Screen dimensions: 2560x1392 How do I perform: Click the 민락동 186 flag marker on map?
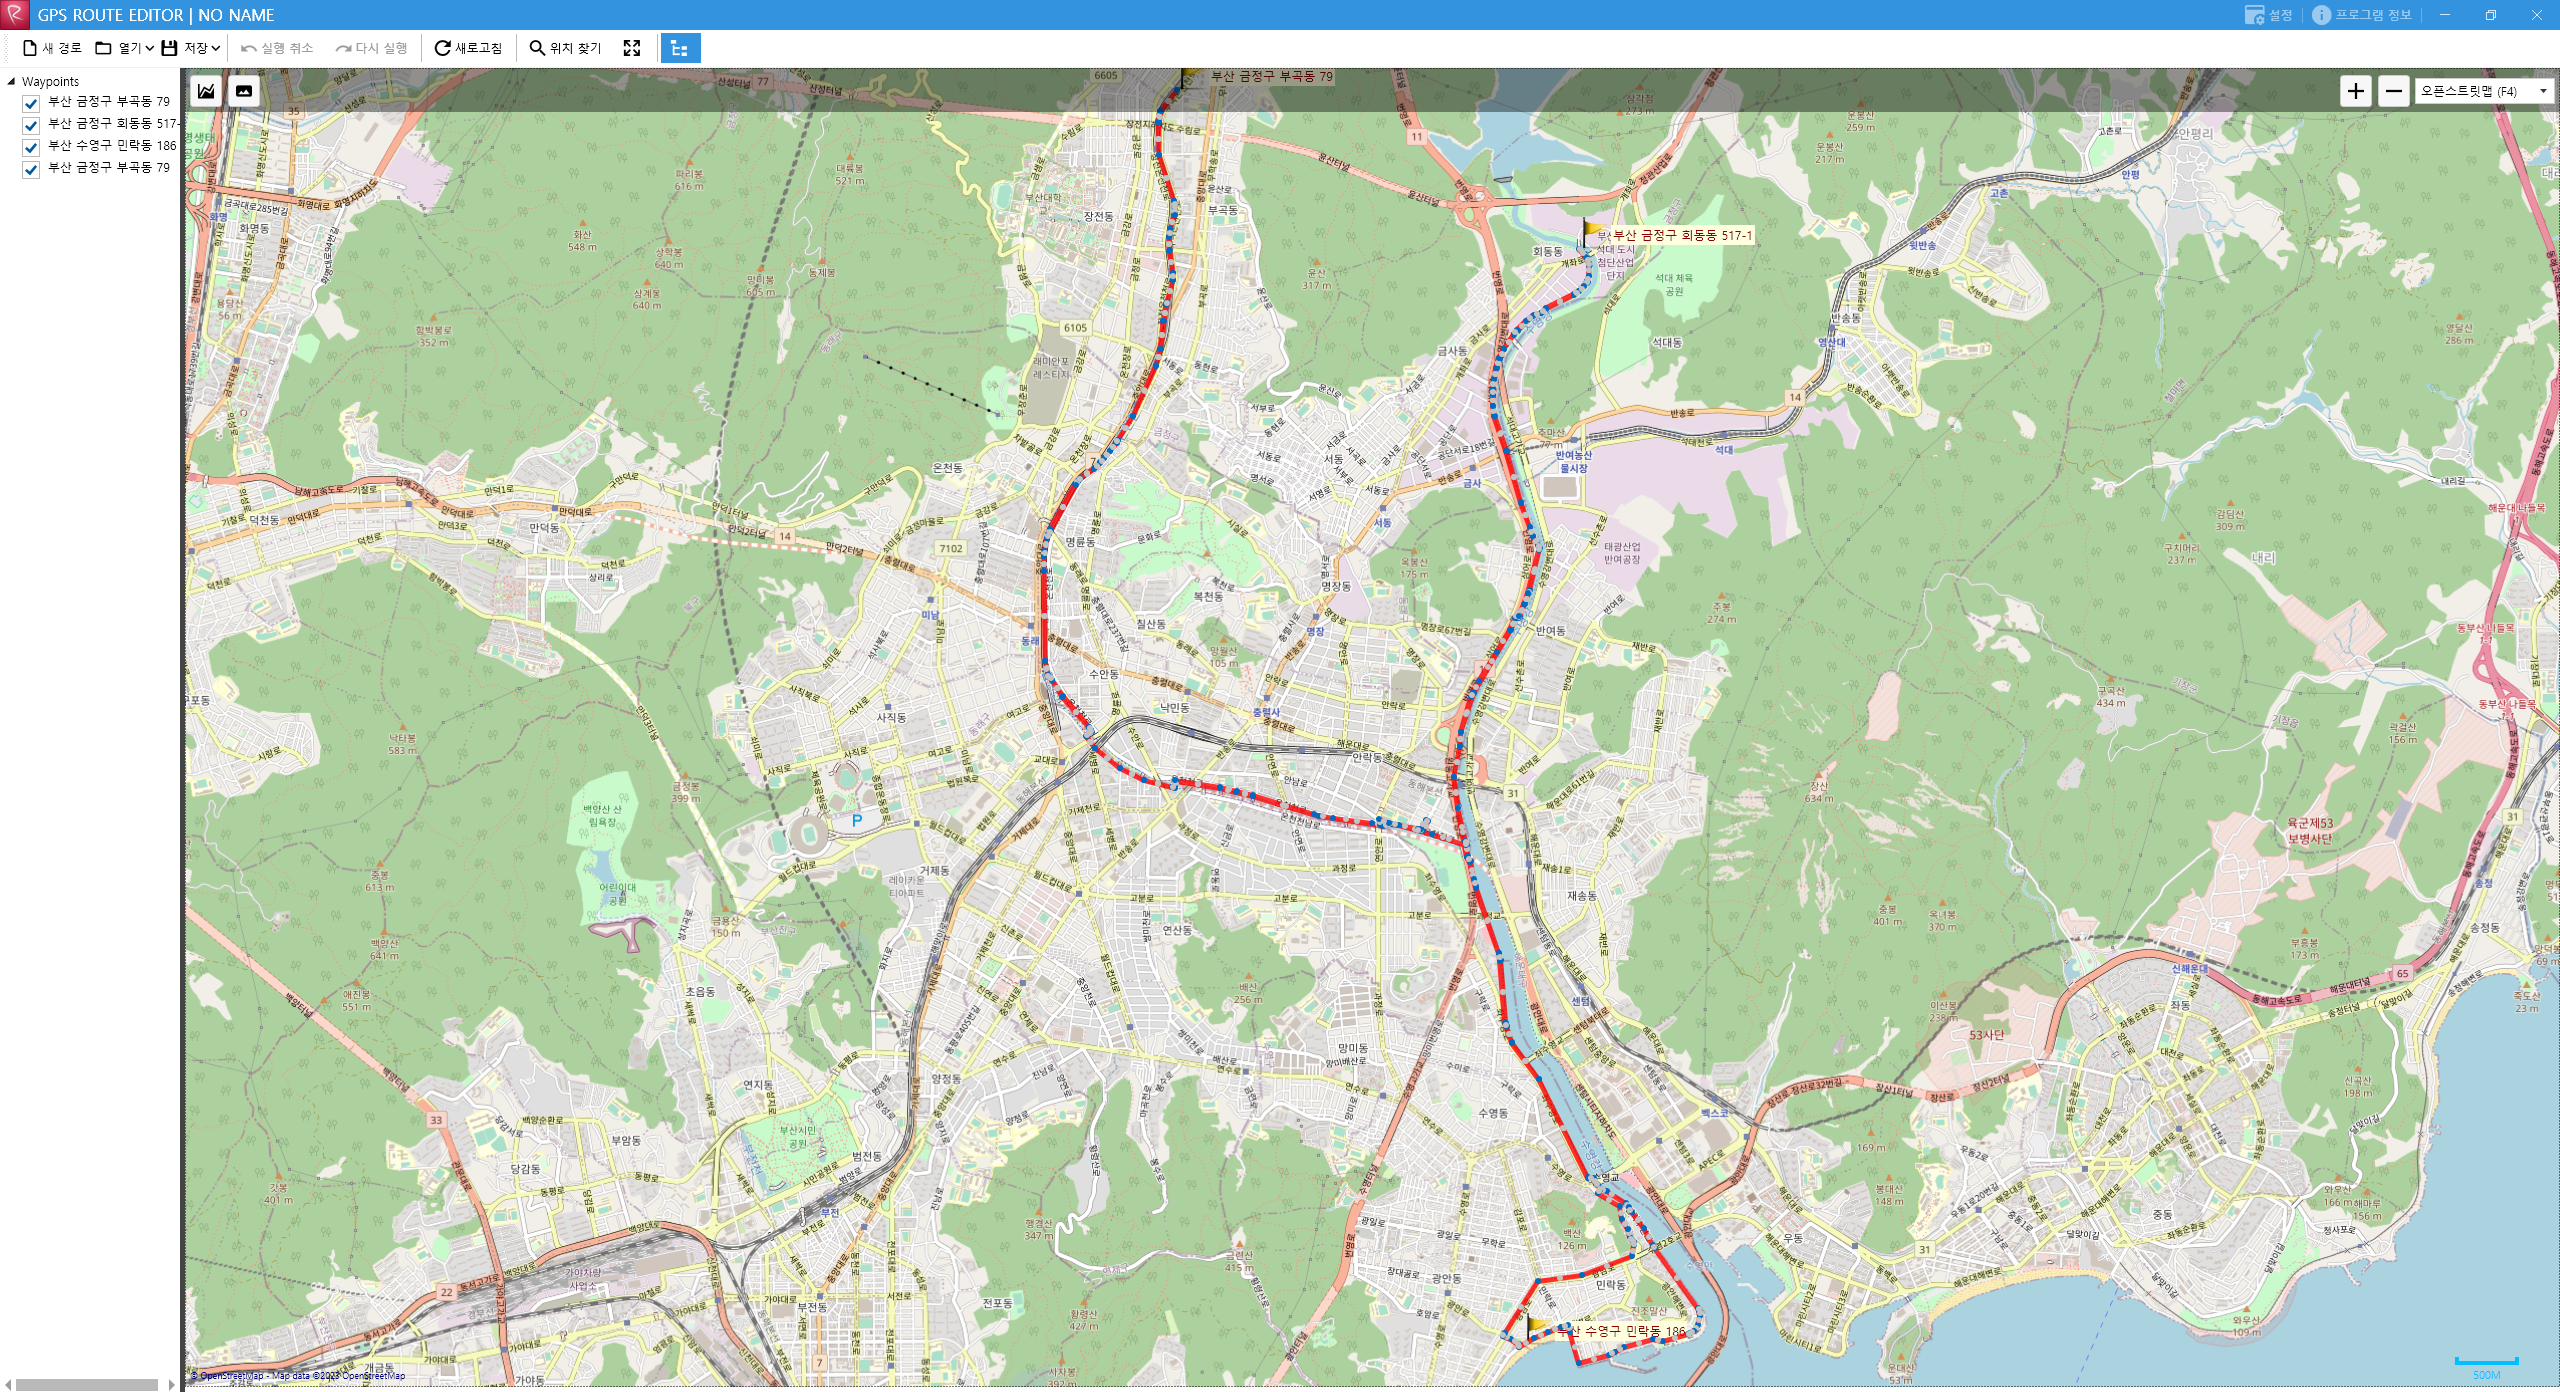pos(1535,1325)
